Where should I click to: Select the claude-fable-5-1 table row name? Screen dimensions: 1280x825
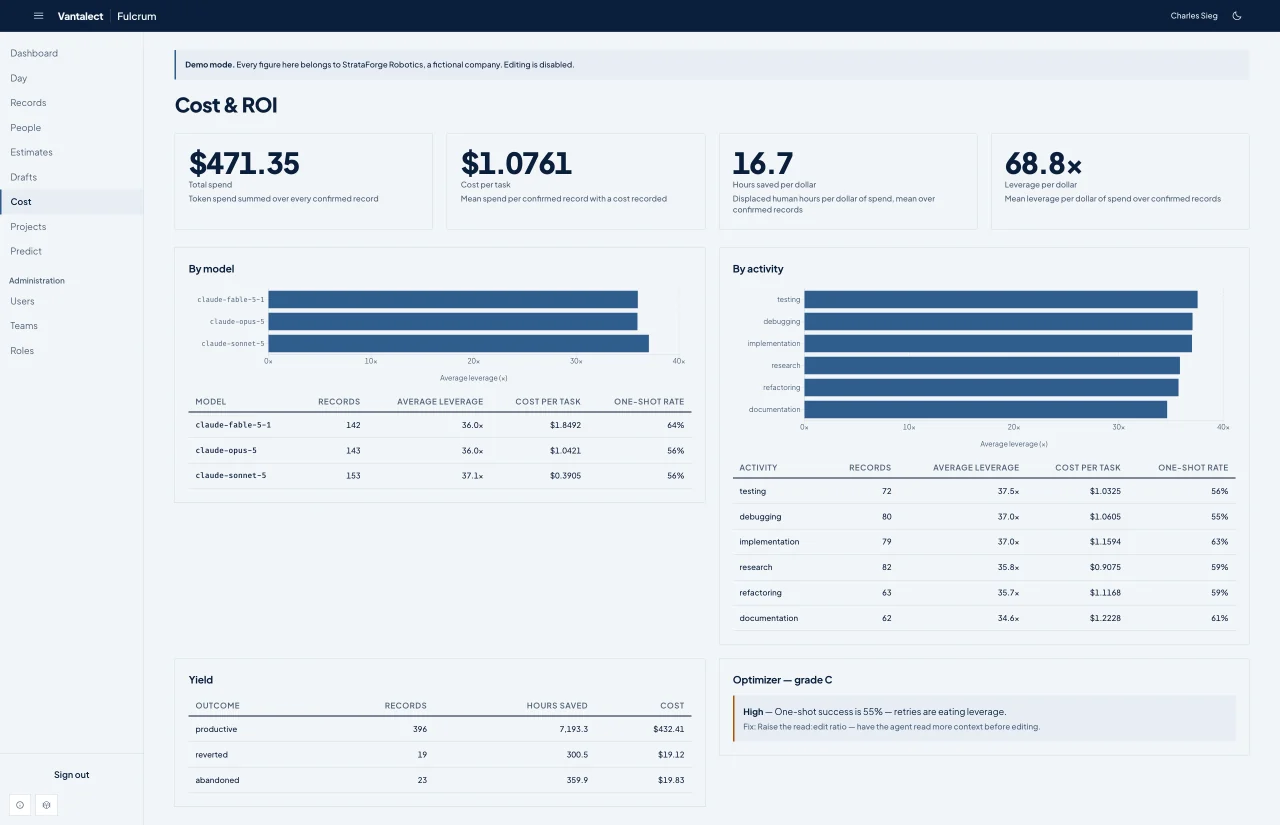click(x=233, y=425)
